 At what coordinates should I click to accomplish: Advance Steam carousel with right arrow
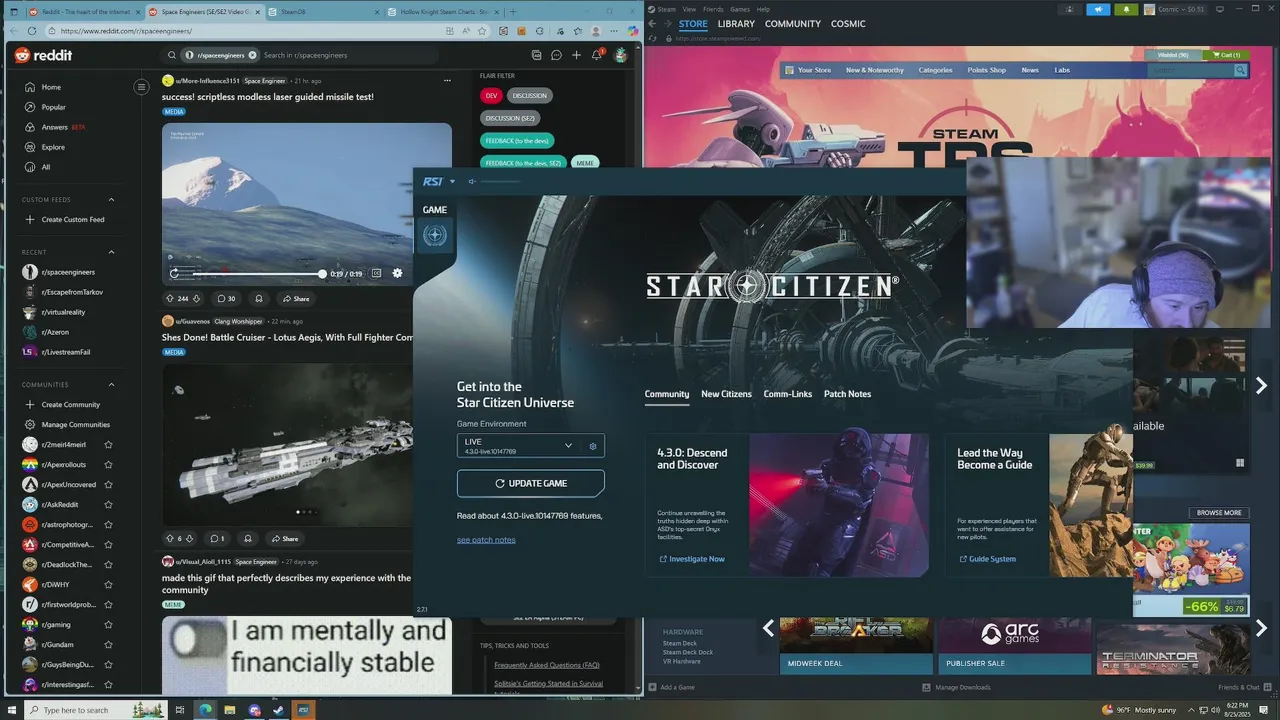(1261, 385)
